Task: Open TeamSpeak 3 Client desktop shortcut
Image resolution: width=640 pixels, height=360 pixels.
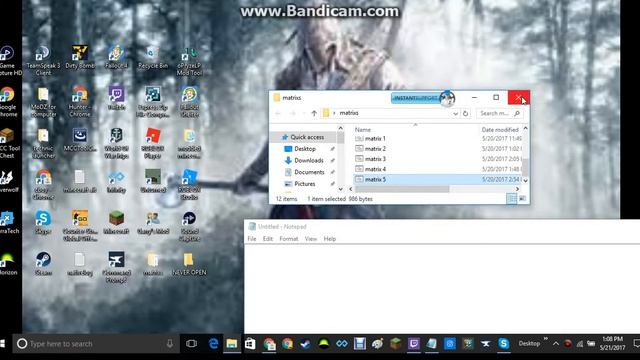Action: [x=43, y=61]
